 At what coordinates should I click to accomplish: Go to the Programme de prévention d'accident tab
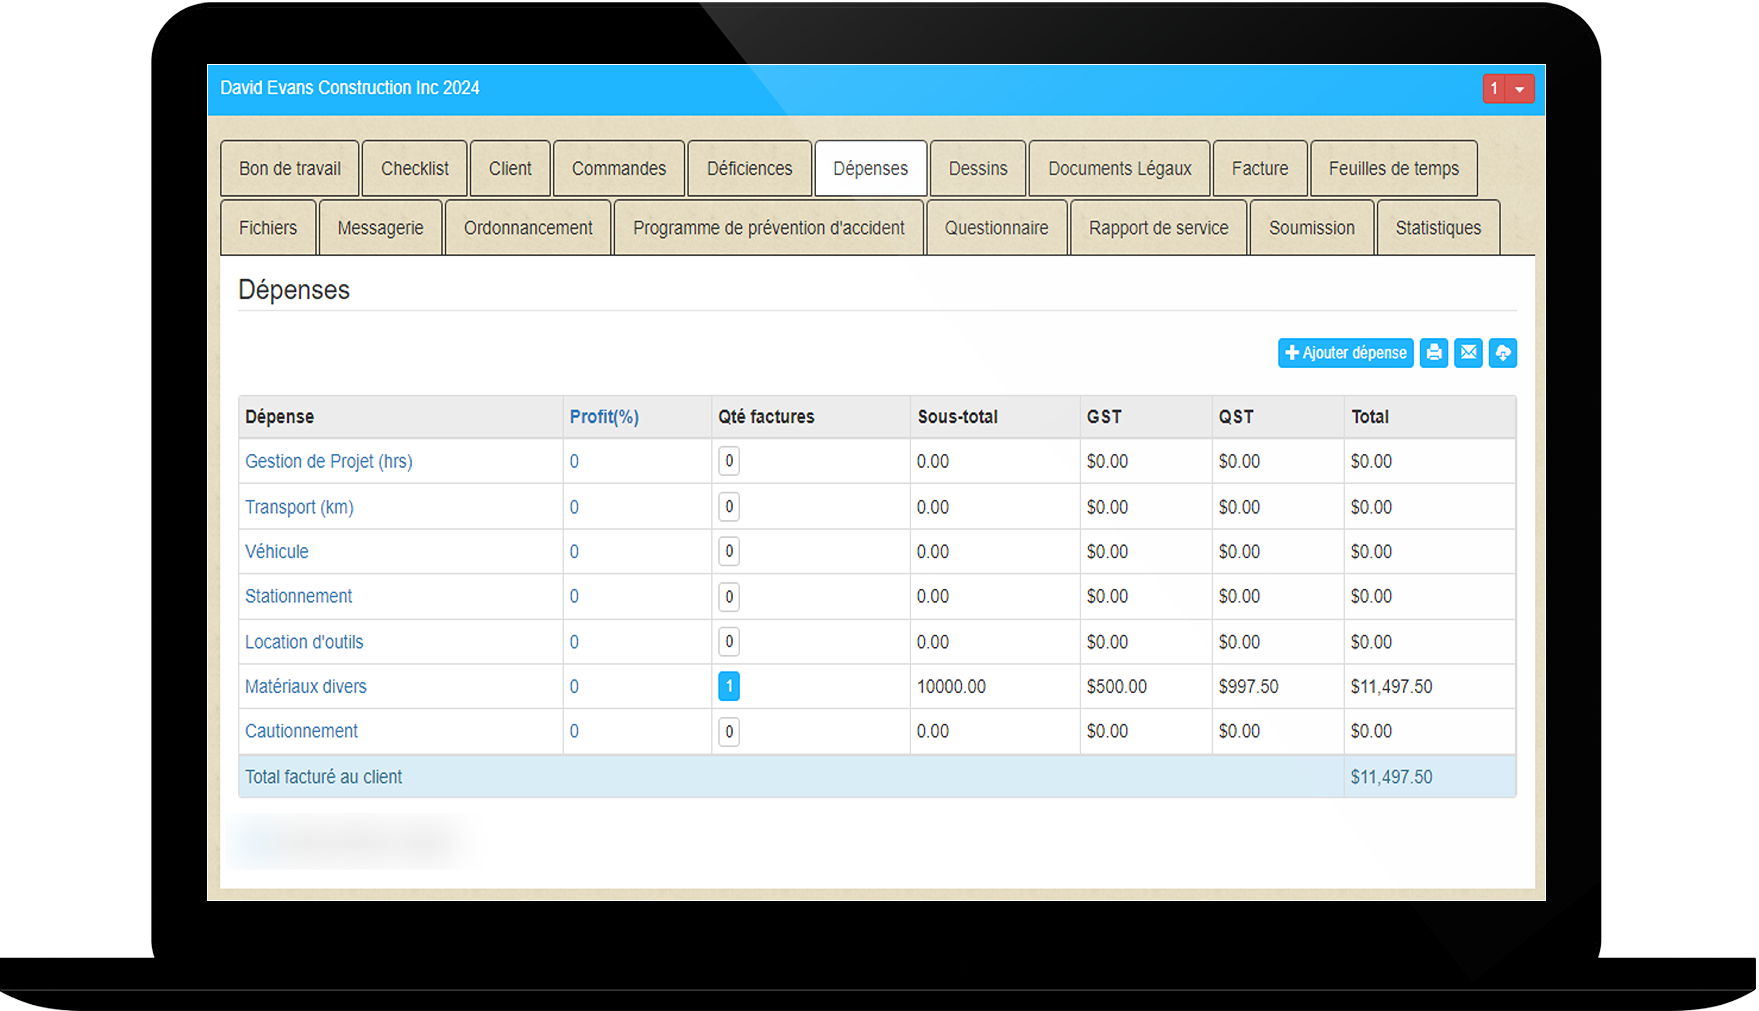(x=768, y=228)
